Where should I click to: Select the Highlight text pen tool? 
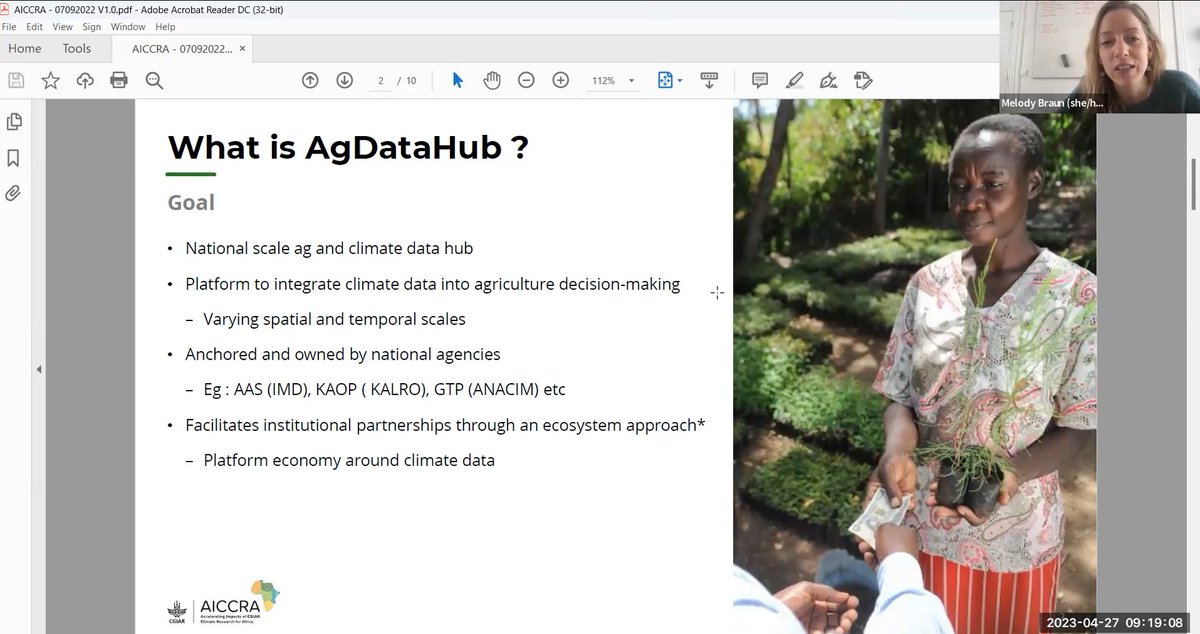coord(794,80)
